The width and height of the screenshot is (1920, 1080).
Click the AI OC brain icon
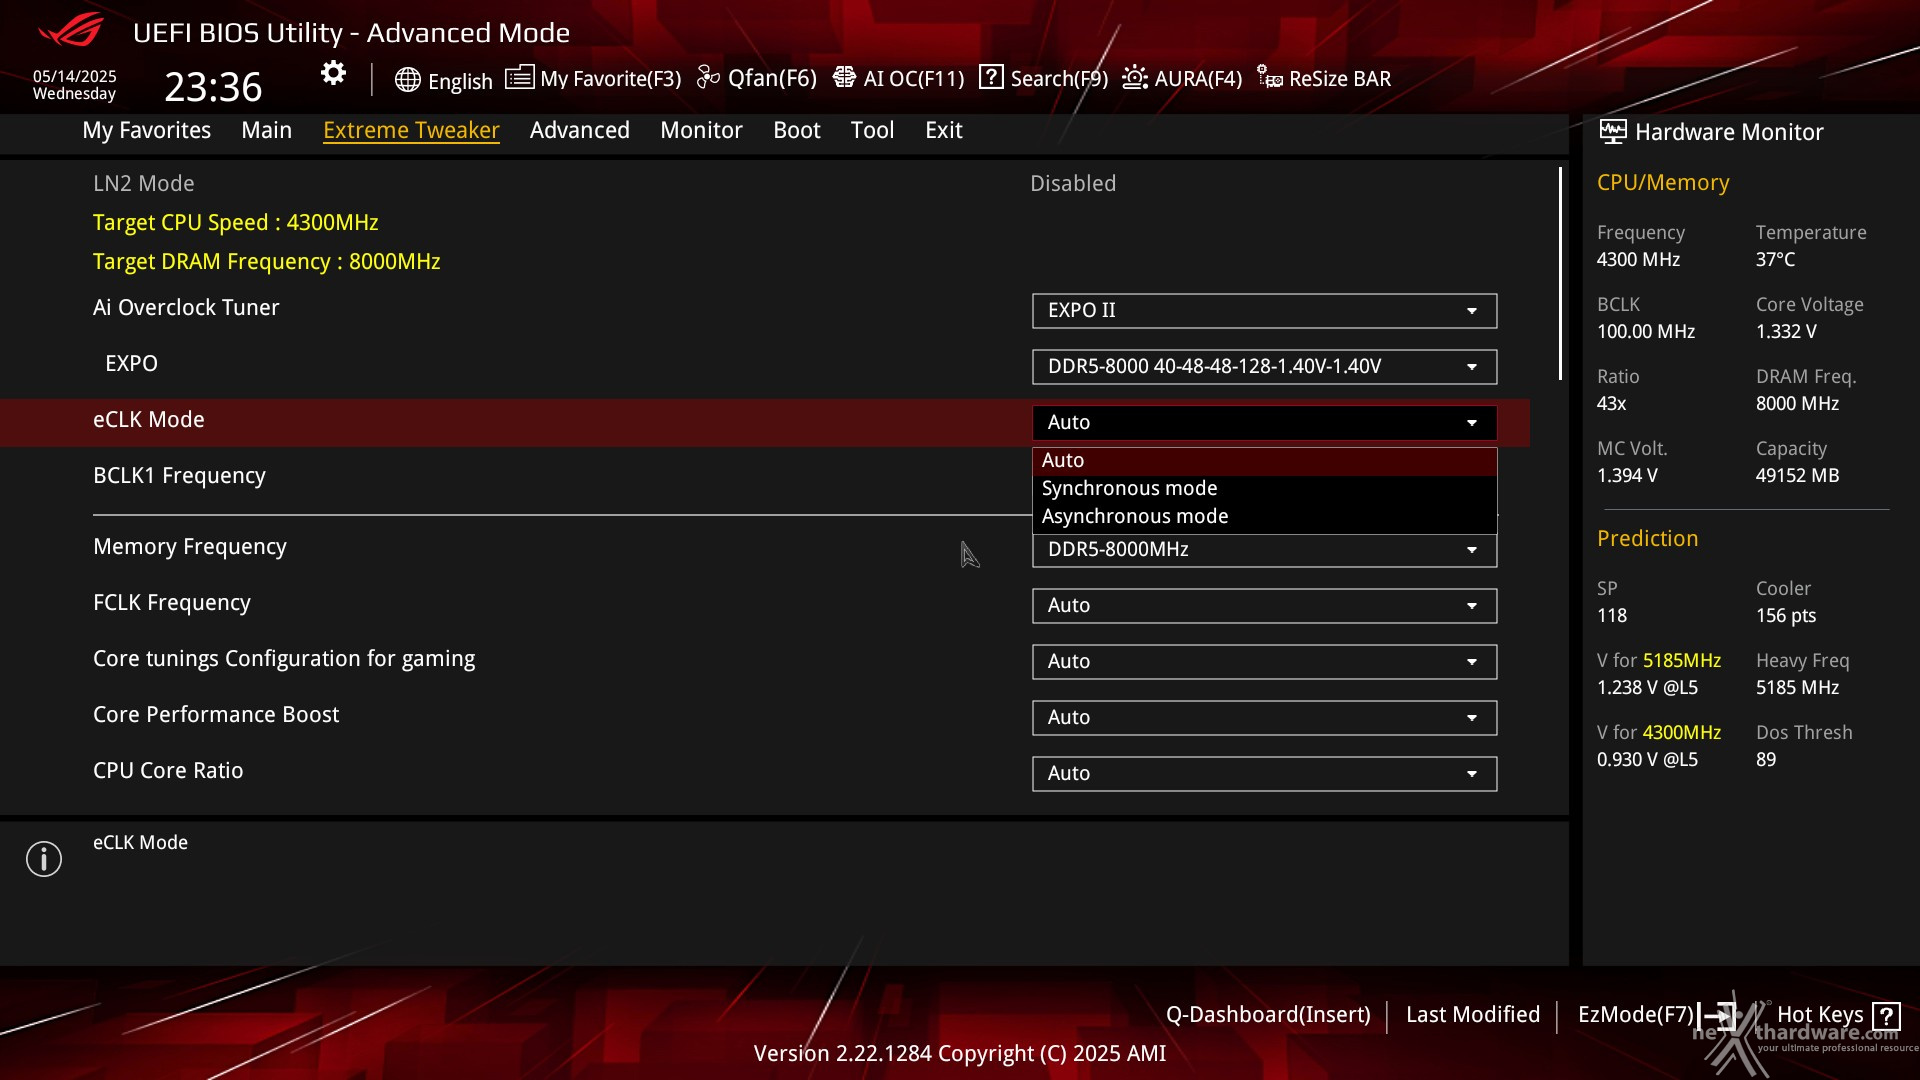[844, 77]
